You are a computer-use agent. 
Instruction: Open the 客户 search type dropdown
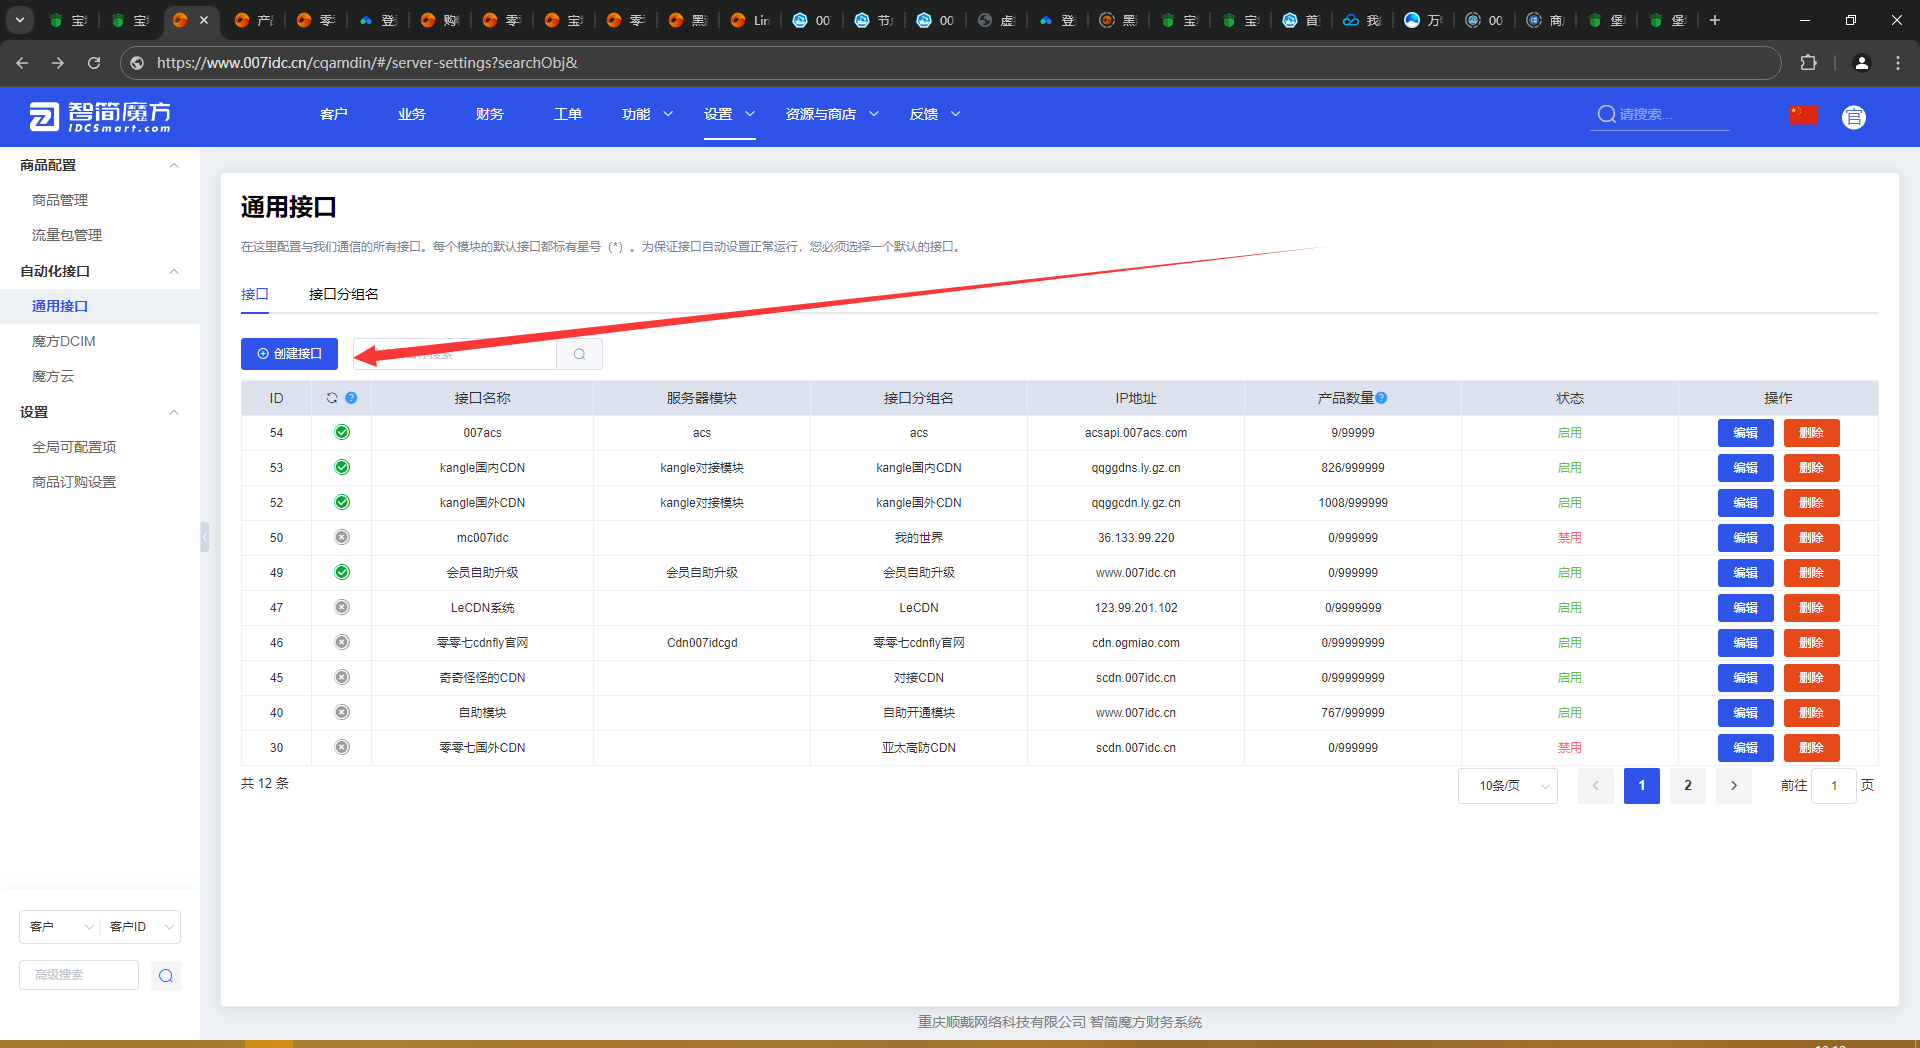pos(60,927)
